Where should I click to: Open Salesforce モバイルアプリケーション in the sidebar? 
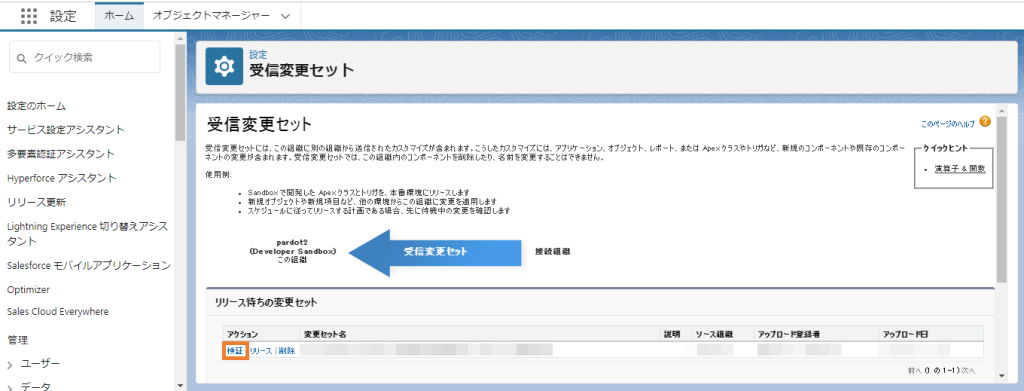point(89,266)
